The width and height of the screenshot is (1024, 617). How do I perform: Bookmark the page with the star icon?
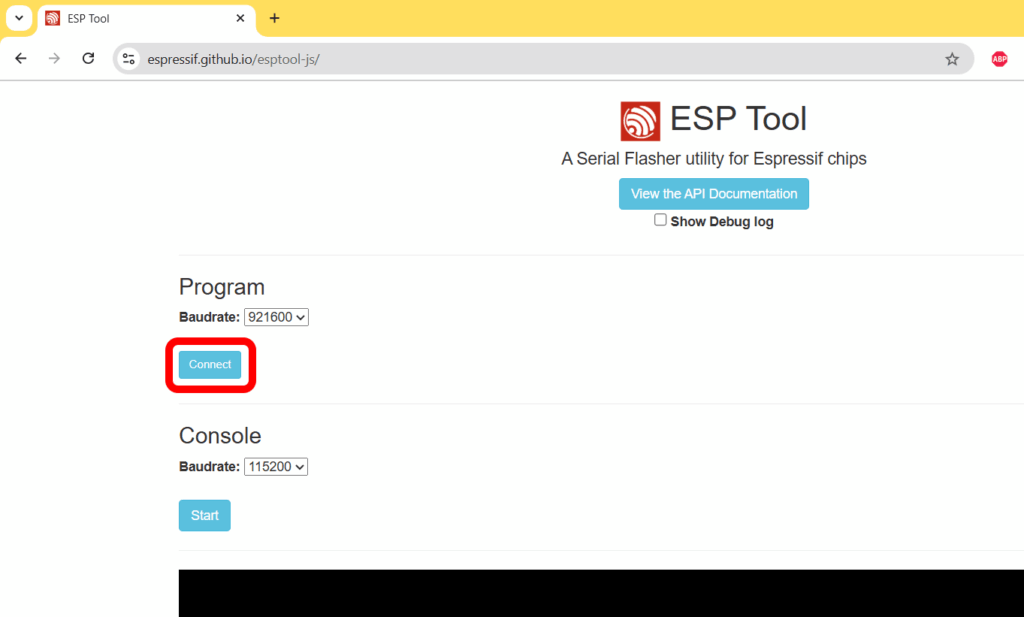pos(952,59)
